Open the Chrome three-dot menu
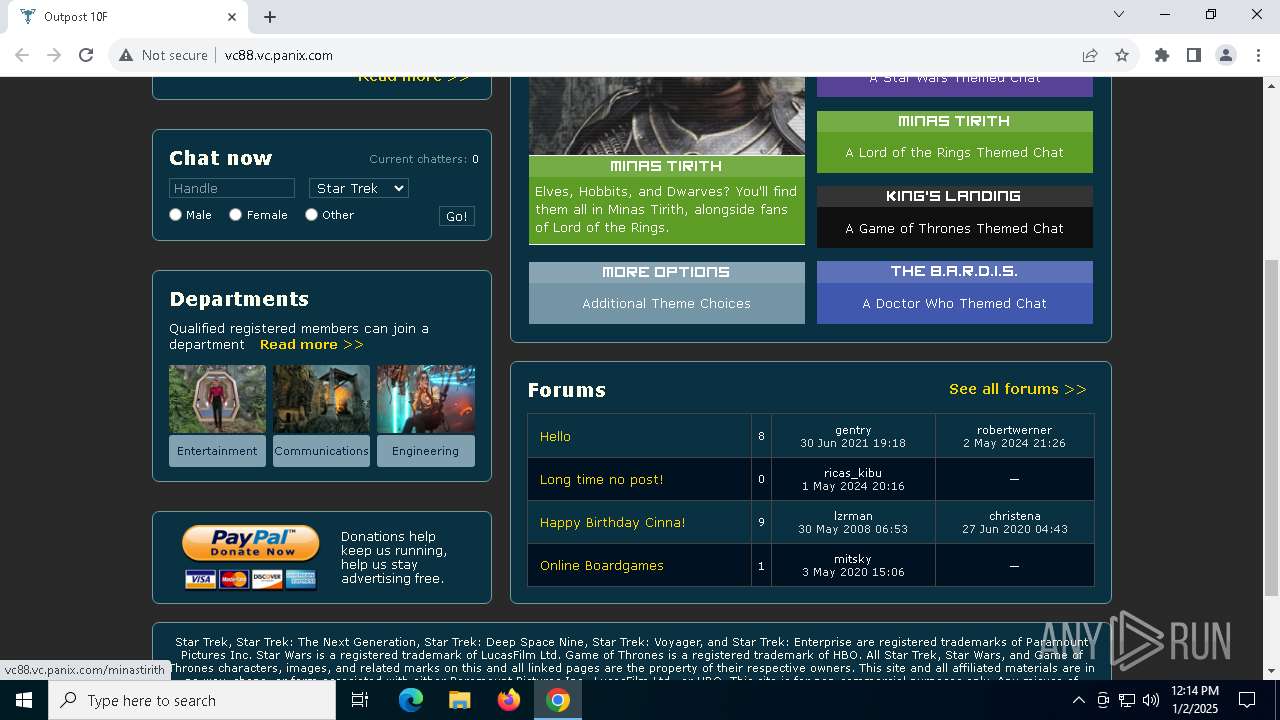Image resolution: width=1280 pixels, height=720 pixels. [1257, 55]
